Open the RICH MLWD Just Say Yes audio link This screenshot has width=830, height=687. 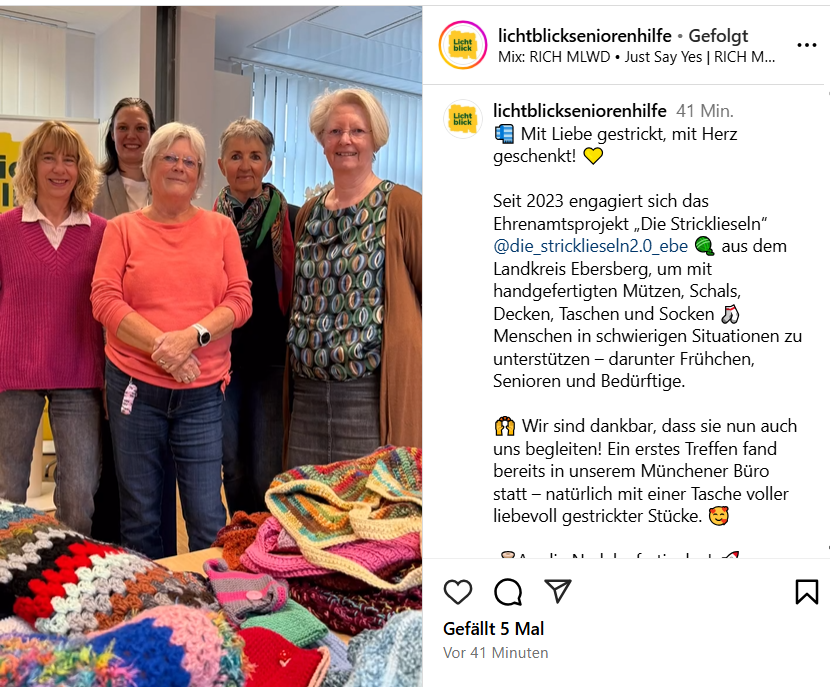637,57
